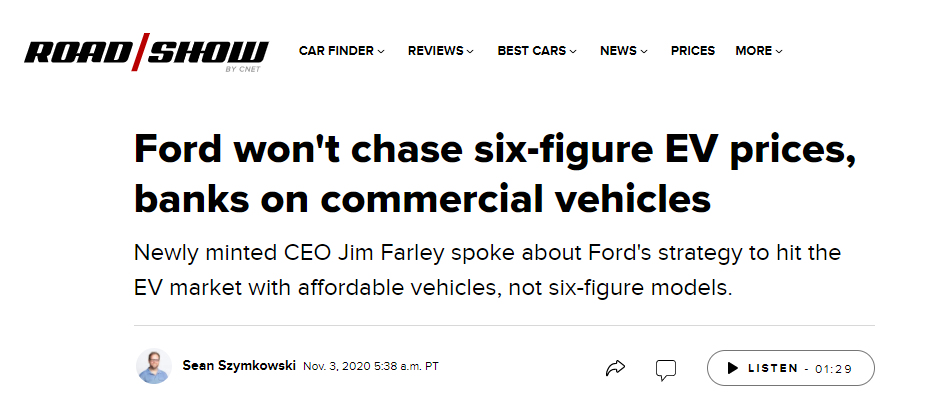Open the Car Finder menu
Screen dimensions: 930x408
[336, 51]
